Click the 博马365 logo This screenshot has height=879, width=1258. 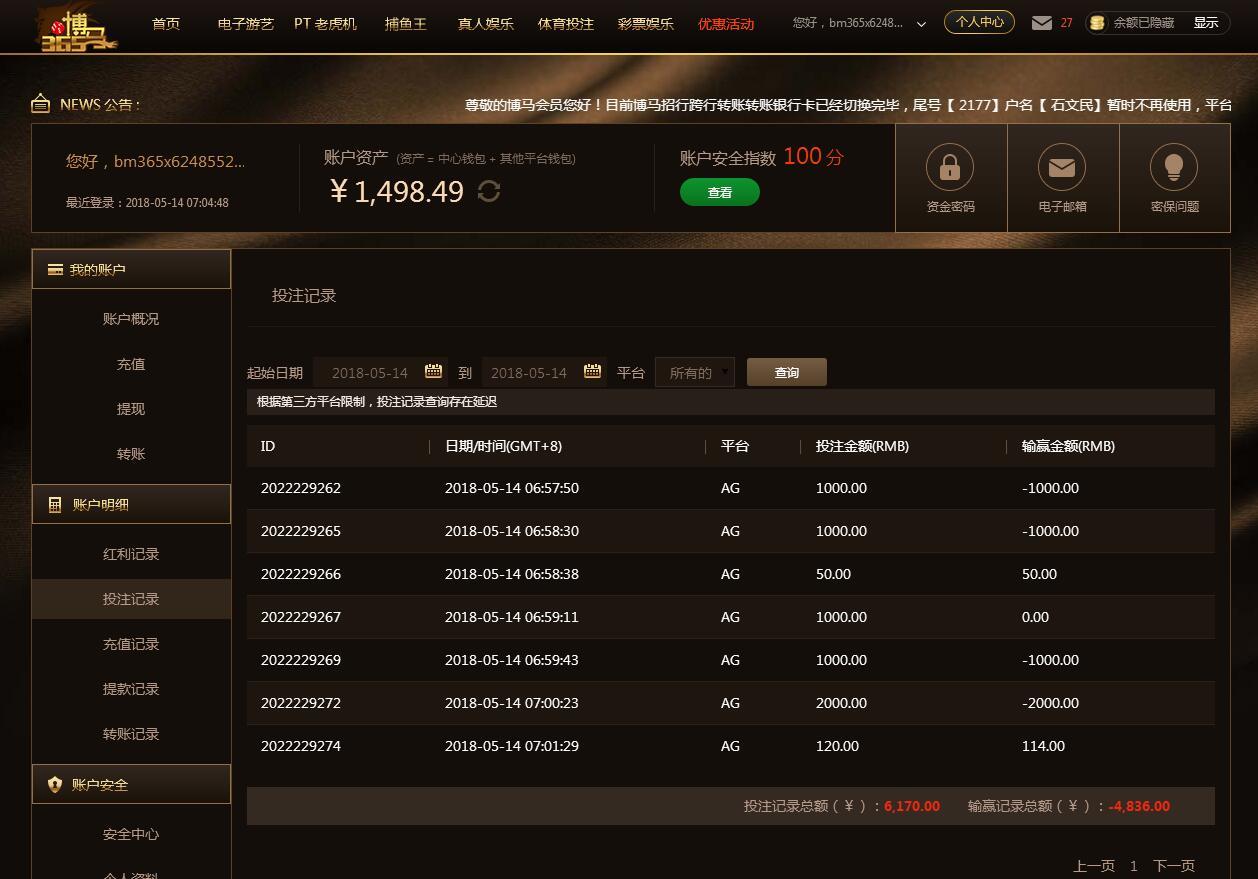pyautogui.click(x=78, y=29)
